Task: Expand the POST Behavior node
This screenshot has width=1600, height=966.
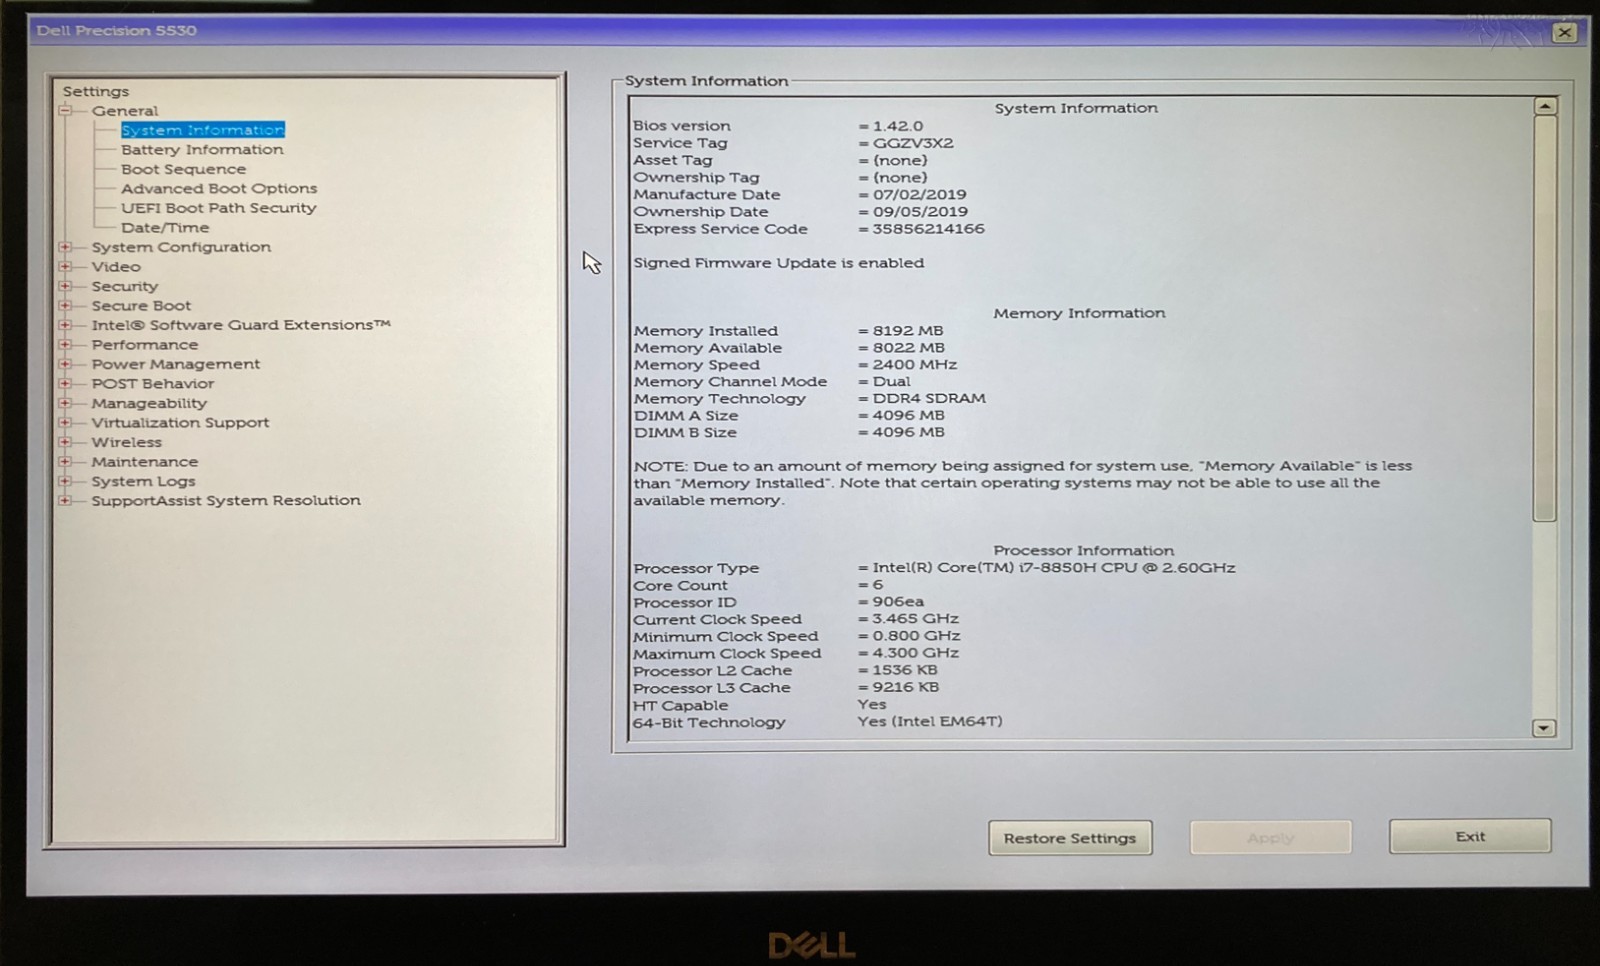Action: 65,384
